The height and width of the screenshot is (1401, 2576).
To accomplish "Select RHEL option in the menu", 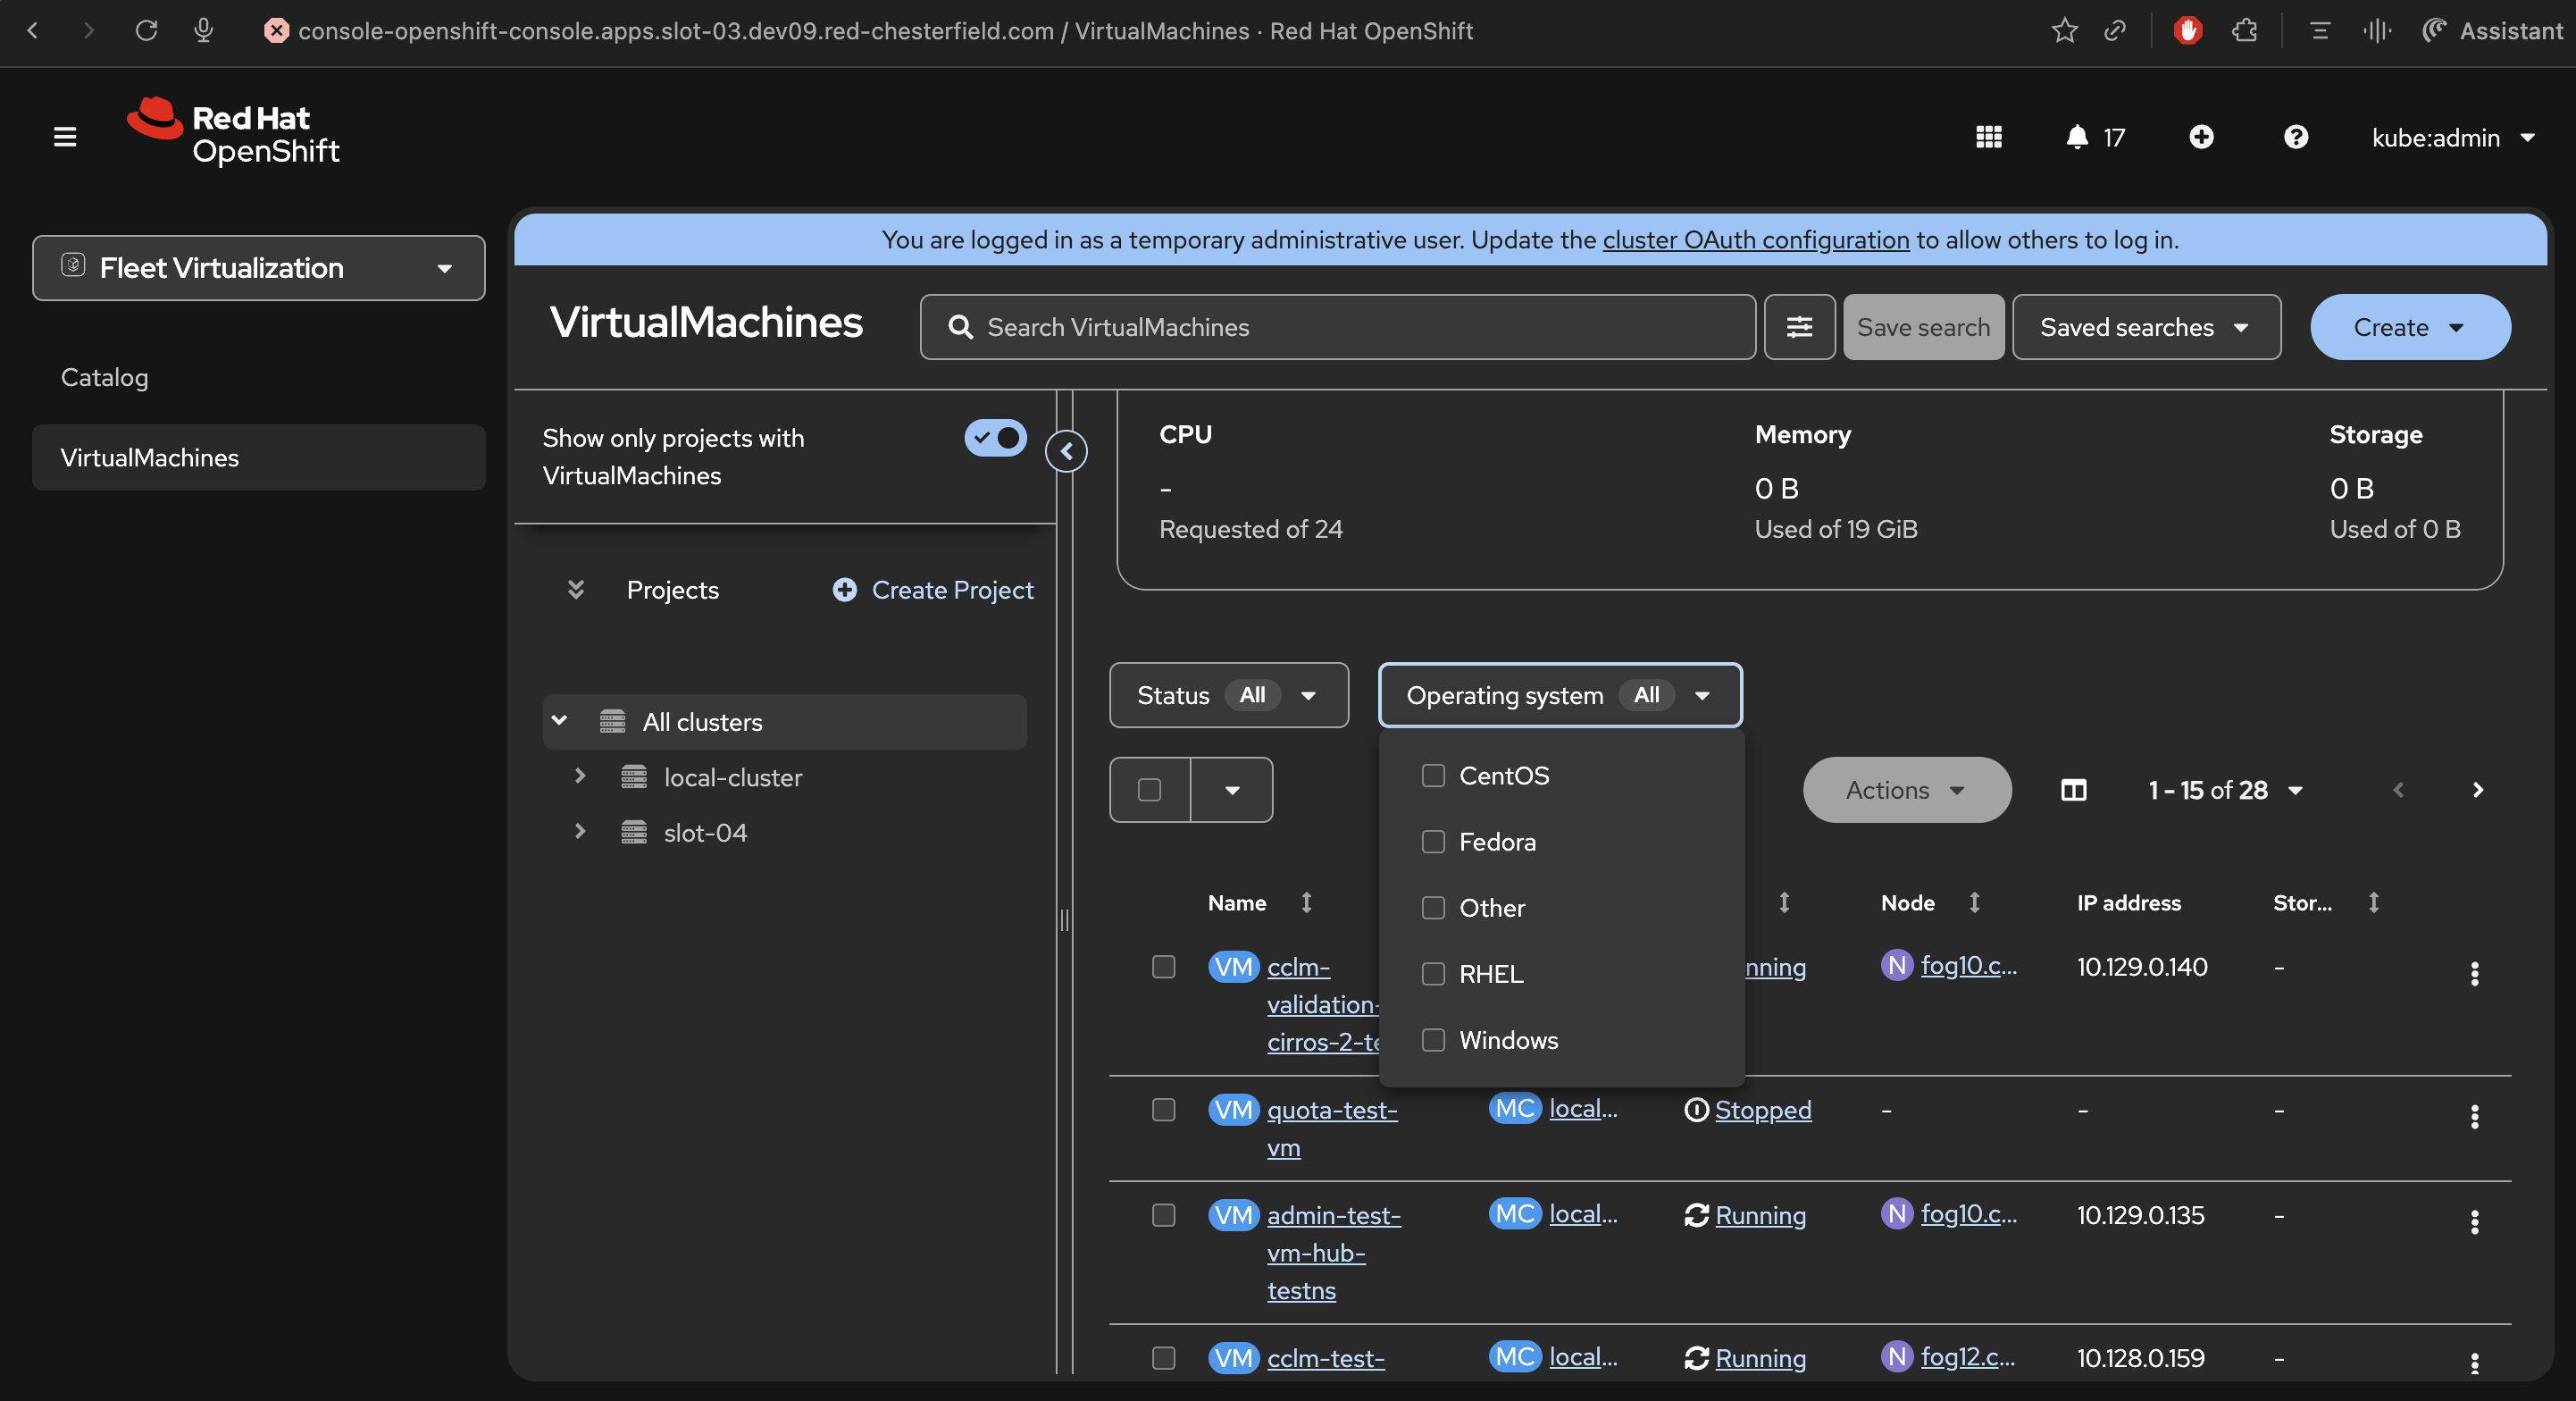I will tap(1490, 974).
